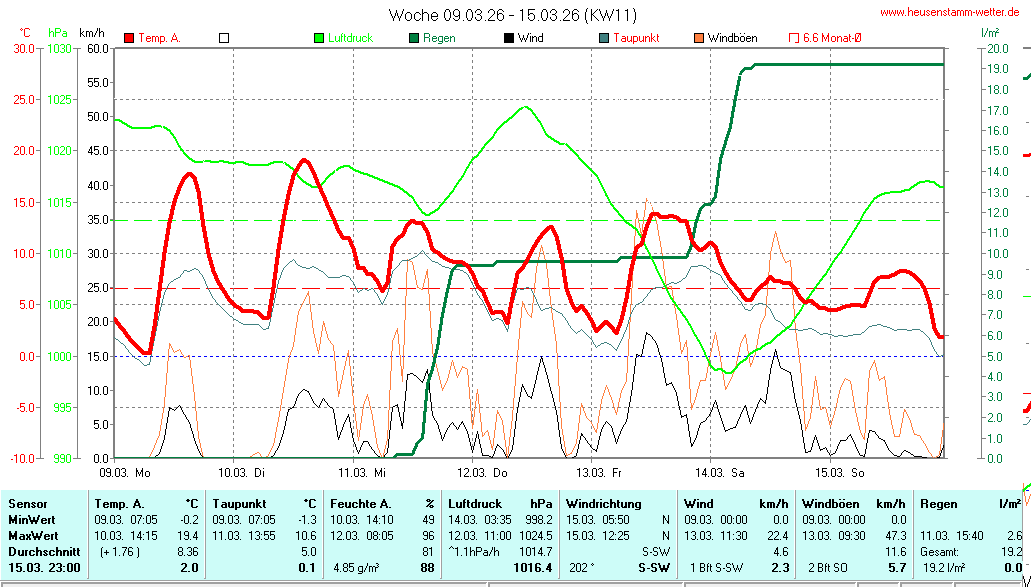
Task: Select the Windrichtung column header
Action: [603, 504]
